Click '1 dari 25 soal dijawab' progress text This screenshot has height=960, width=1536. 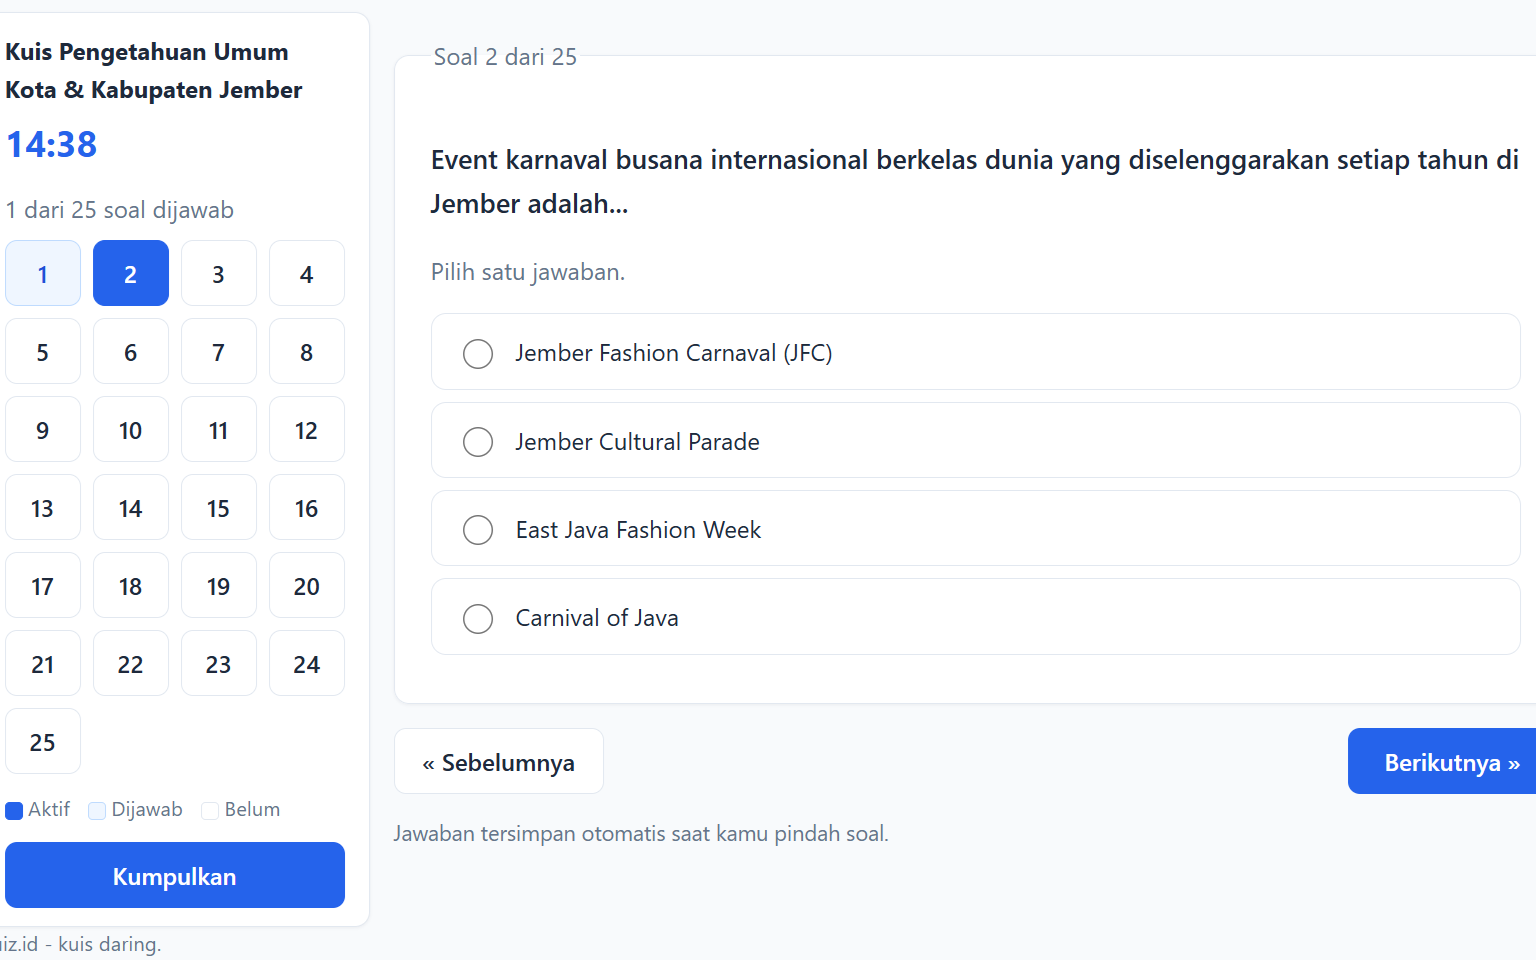pos(120,210)
